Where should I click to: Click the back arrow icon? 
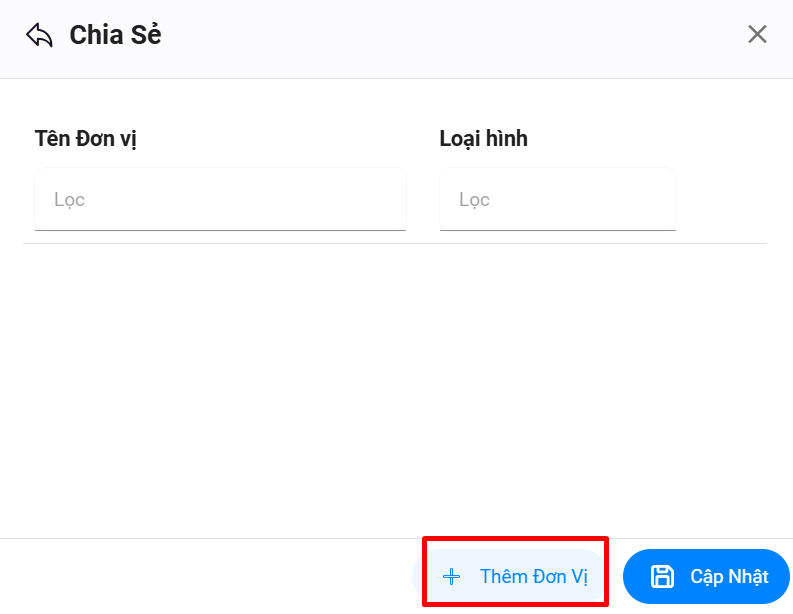pyautogui.click(x=39, y=36)
